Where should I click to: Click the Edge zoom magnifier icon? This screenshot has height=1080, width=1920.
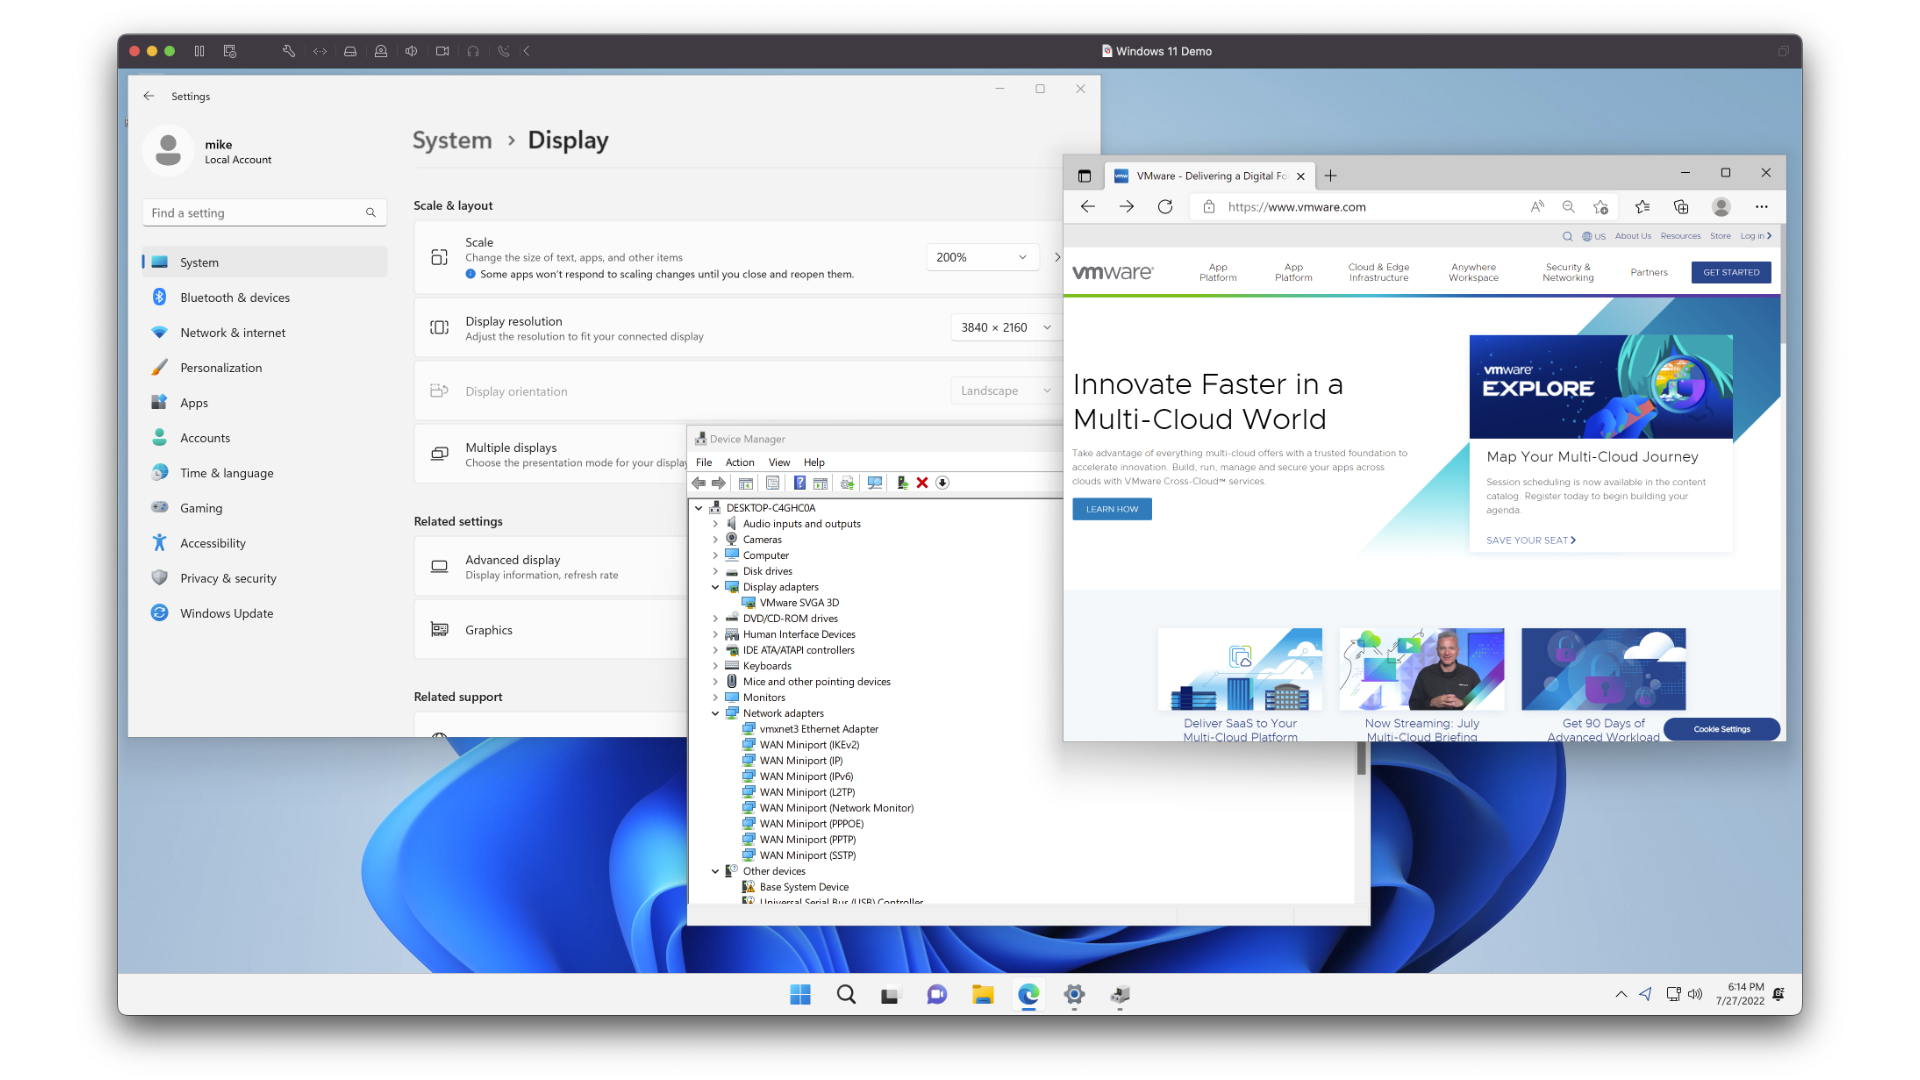(x=1568, y=207)
